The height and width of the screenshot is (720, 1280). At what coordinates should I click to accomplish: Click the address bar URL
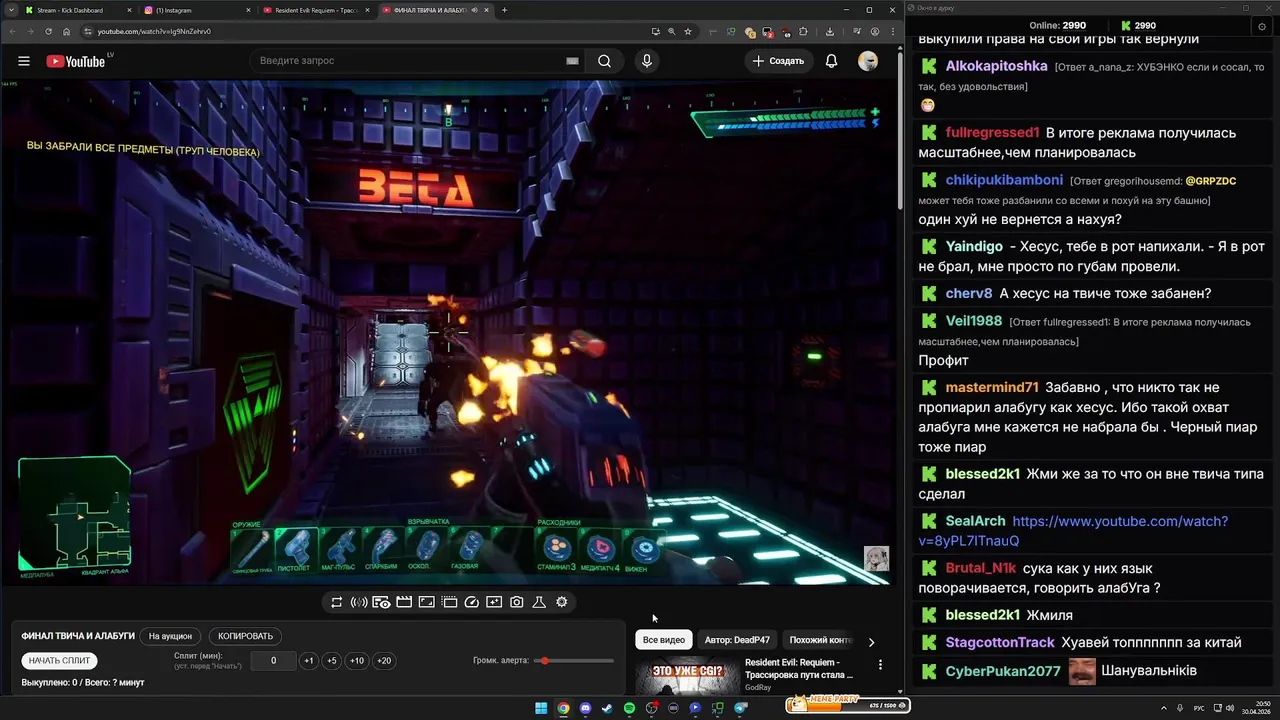[154, 31]
